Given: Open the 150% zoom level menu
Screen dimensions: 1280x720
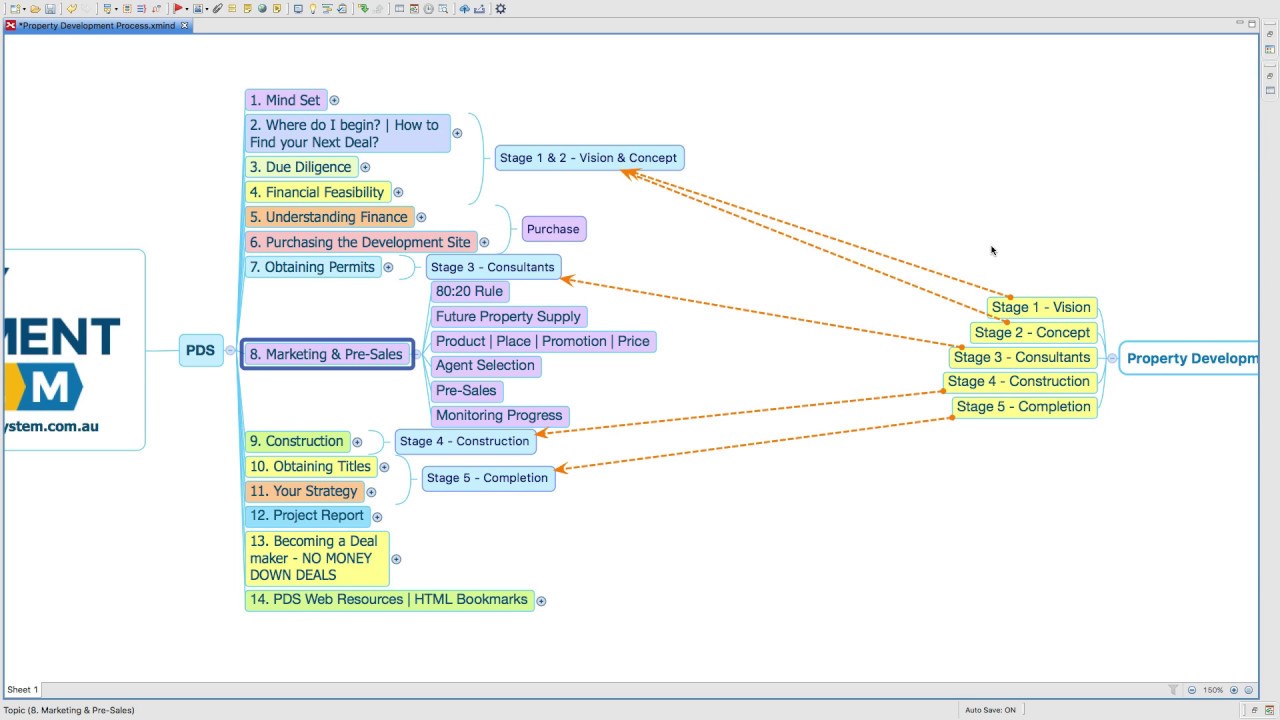Looking at the screenshot, I should 1213,690.
